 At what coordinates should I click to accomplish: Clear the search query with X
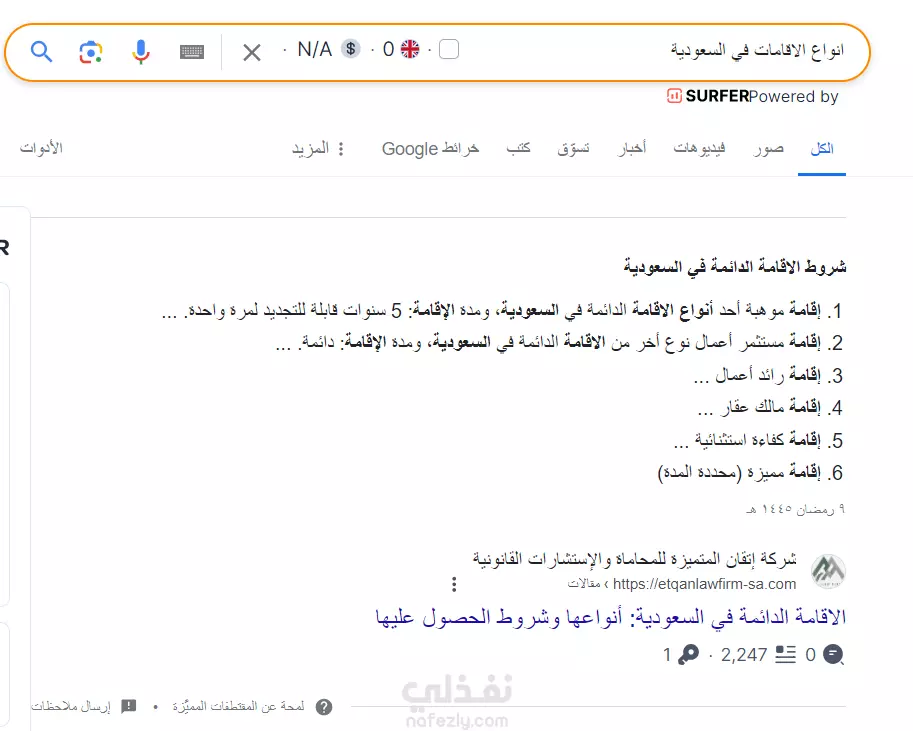[x=252, y=53]
